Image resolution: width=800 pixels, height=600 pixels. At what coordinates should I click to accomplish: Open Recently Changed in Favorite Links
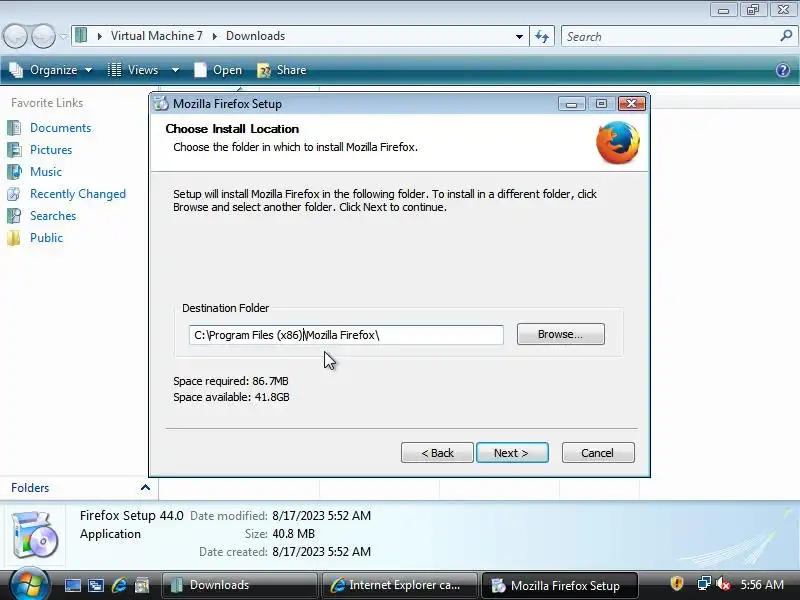pos(78,194)
